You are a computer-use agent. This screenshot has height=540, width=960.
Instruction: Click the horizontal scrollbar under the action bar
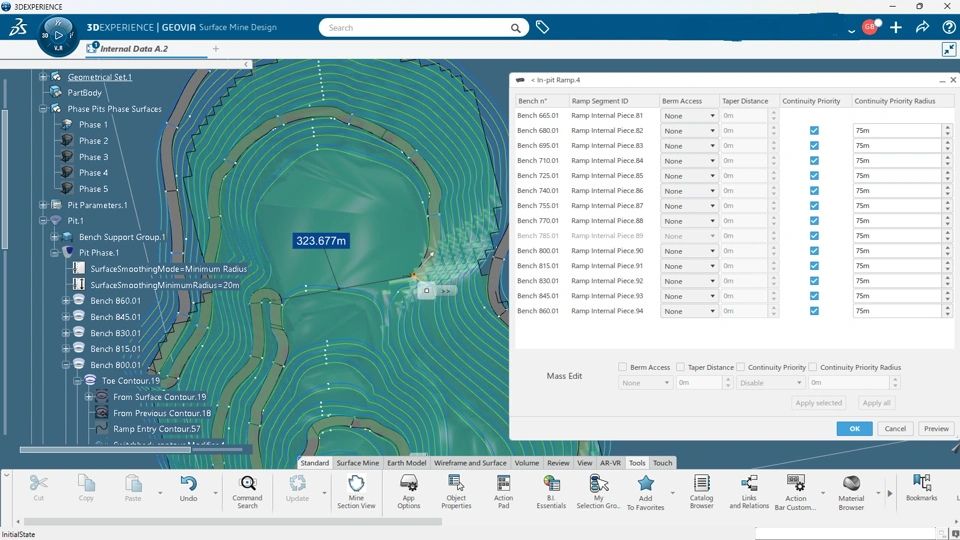pos(230,521)
